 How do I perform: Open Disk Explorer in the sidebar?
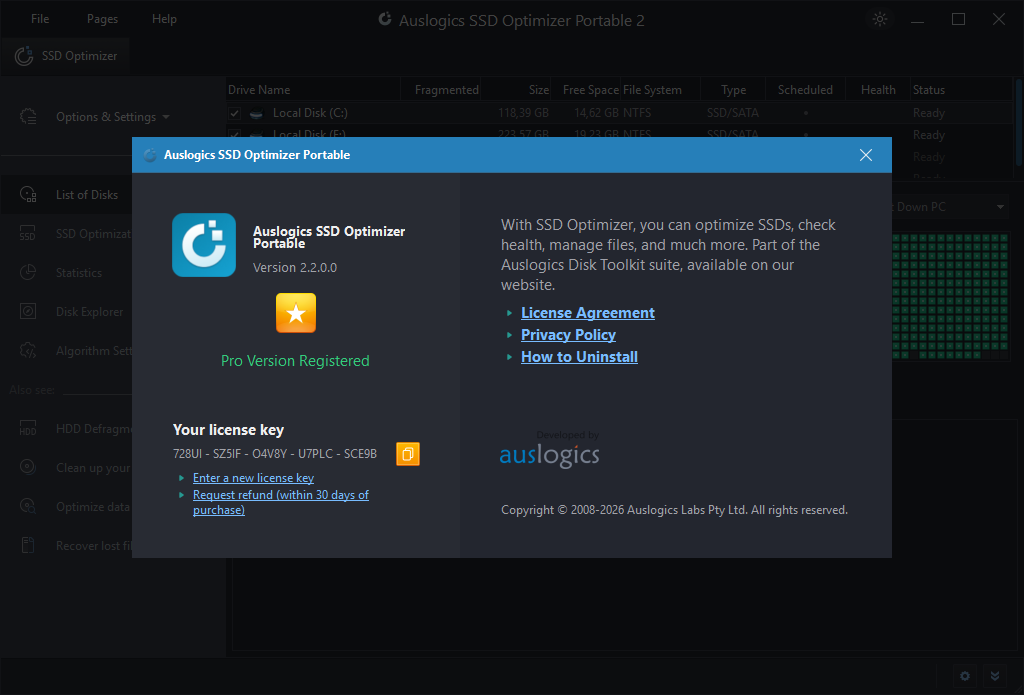(x=89, y=312)
